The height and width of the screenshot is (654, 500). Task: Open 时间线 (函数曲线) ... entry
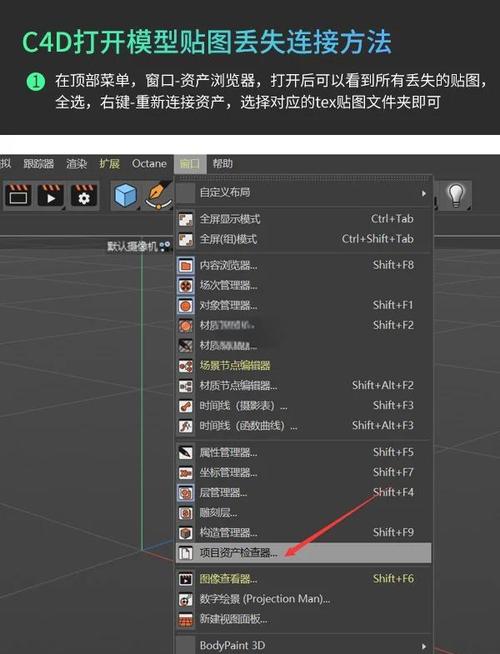[303, 426]
